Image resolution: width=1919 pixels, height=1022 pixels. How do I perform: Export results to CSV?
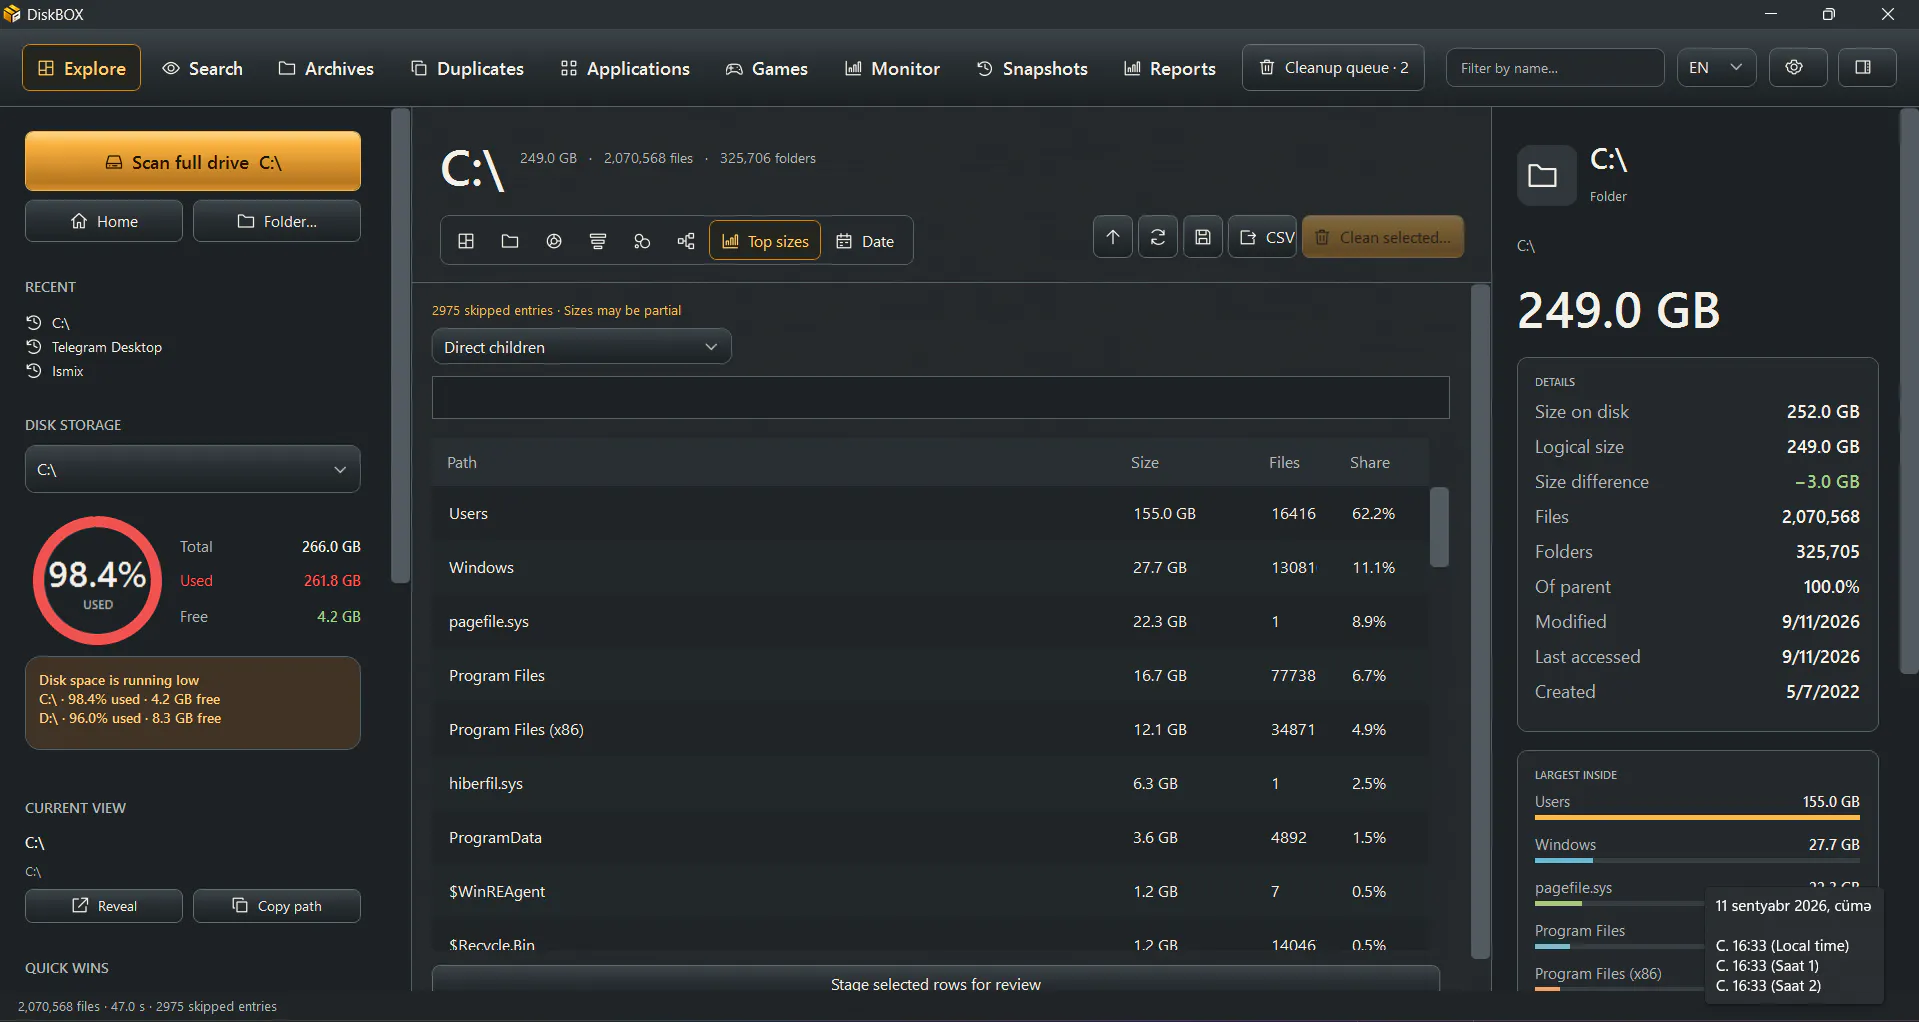pyautogui.click(x=1263, y=237)
